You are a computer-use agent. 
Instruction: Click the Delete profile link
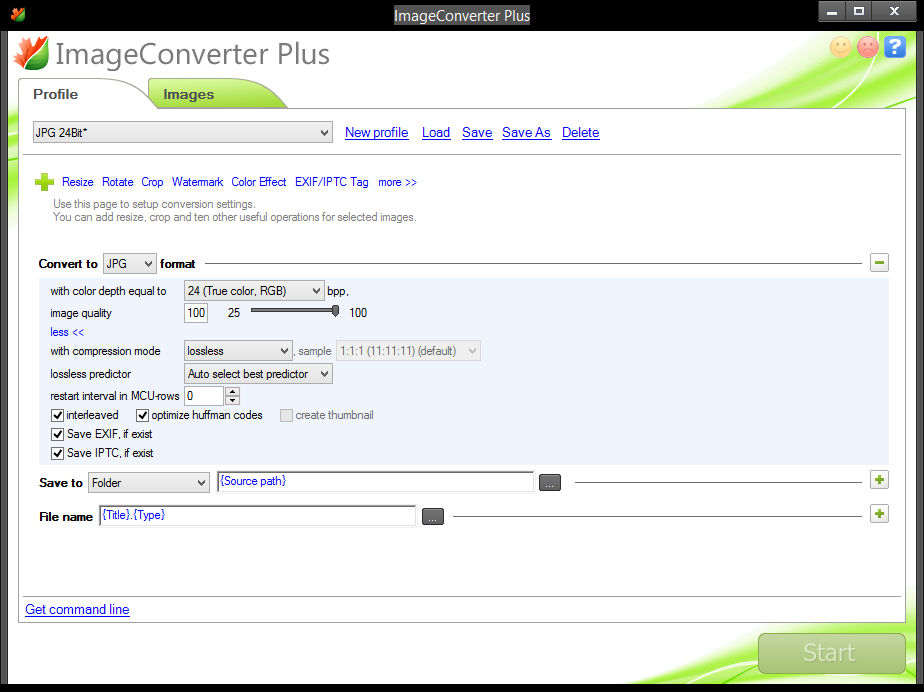[x=580, y=133]
